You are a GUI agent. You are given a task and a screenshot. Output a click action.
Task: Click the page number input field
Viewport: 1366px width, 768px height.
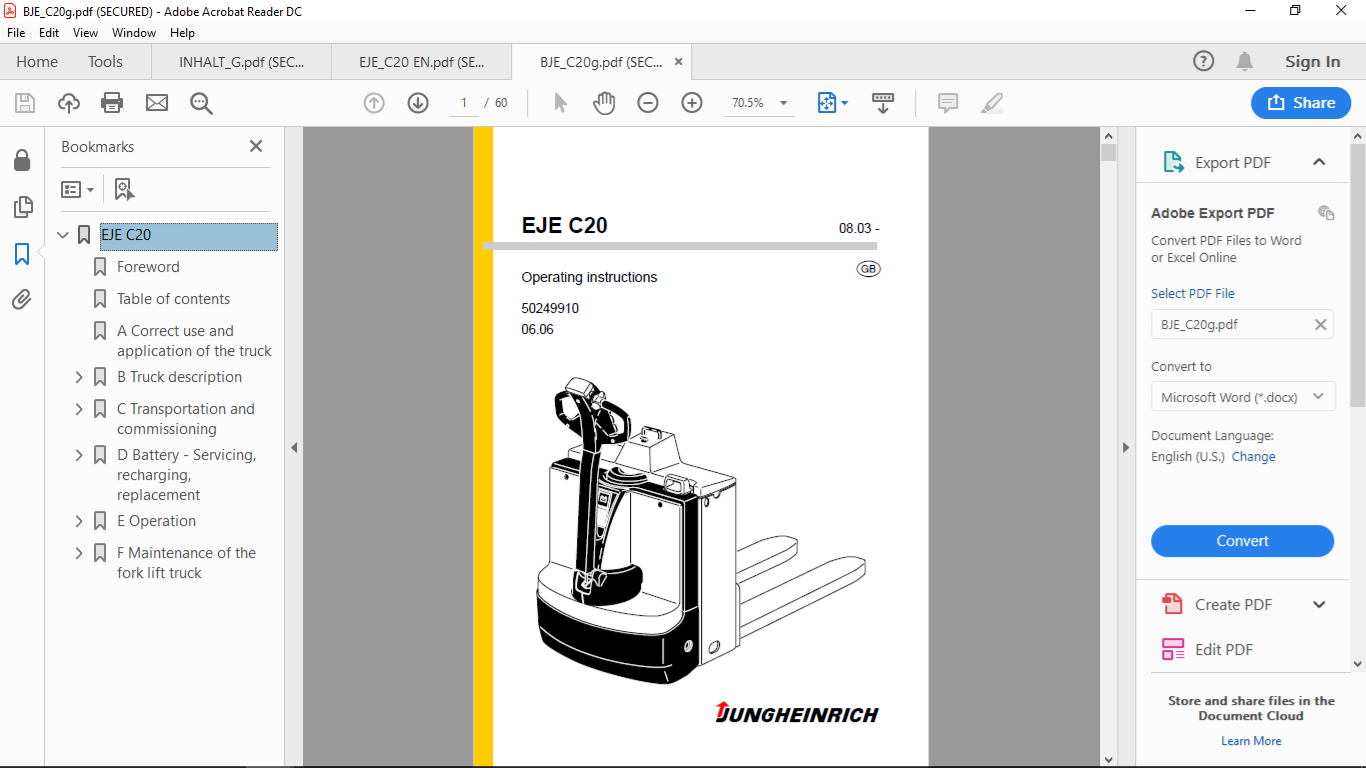464,103
